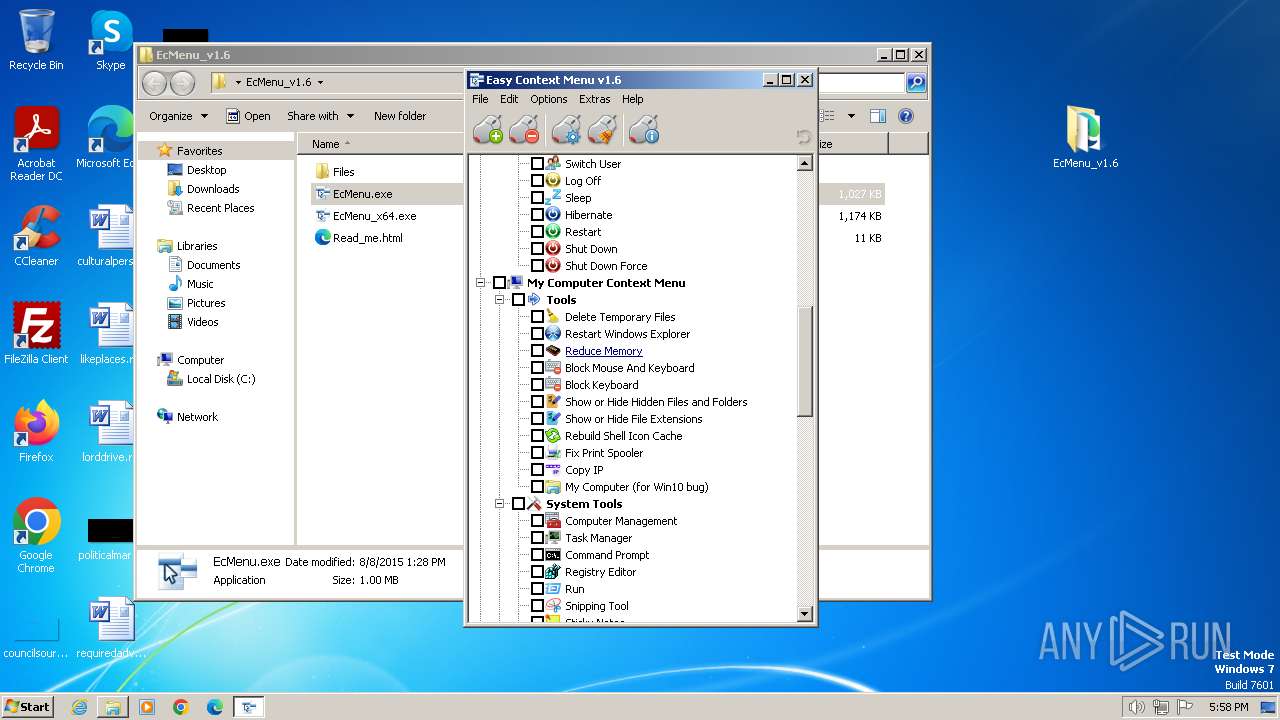The height and width of the screenshot is (720, 1280).
Task: Enable the Sleep checkbox
Action: [x=537, y=198]
